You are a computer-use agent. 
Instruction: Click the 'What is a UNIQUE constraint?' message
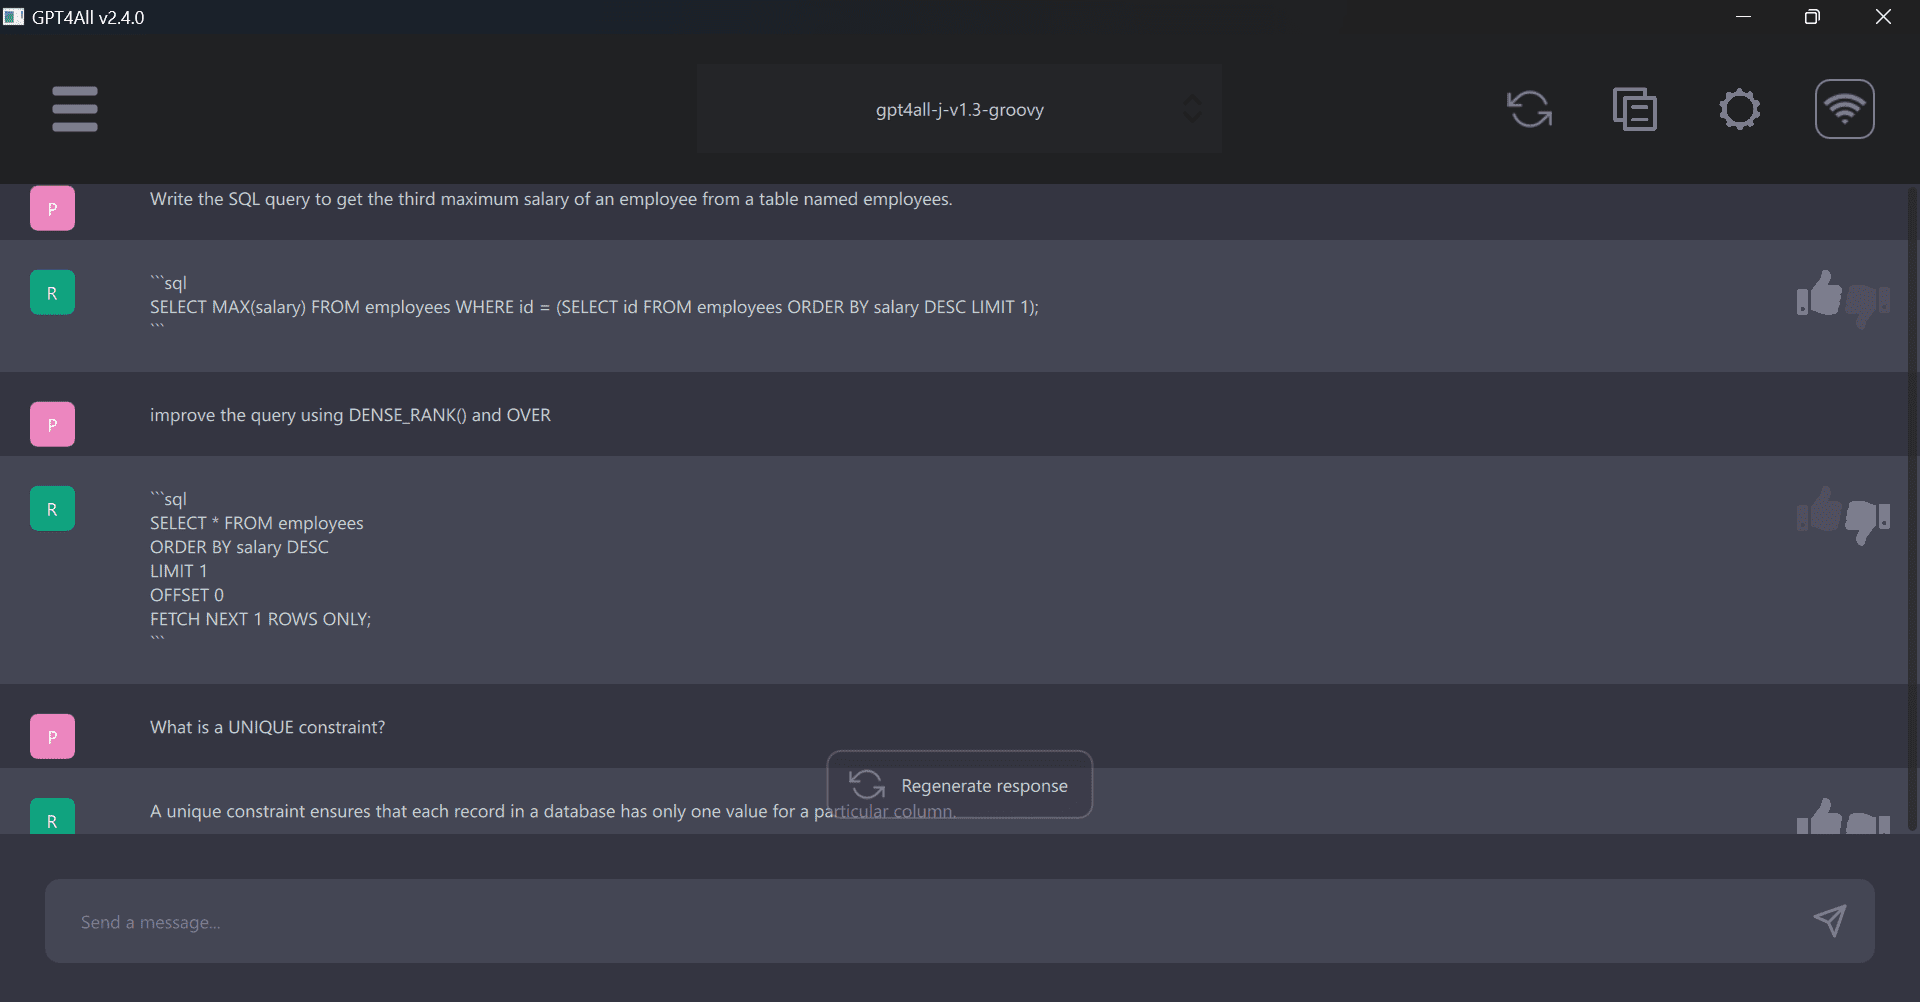tap(267, 727)
